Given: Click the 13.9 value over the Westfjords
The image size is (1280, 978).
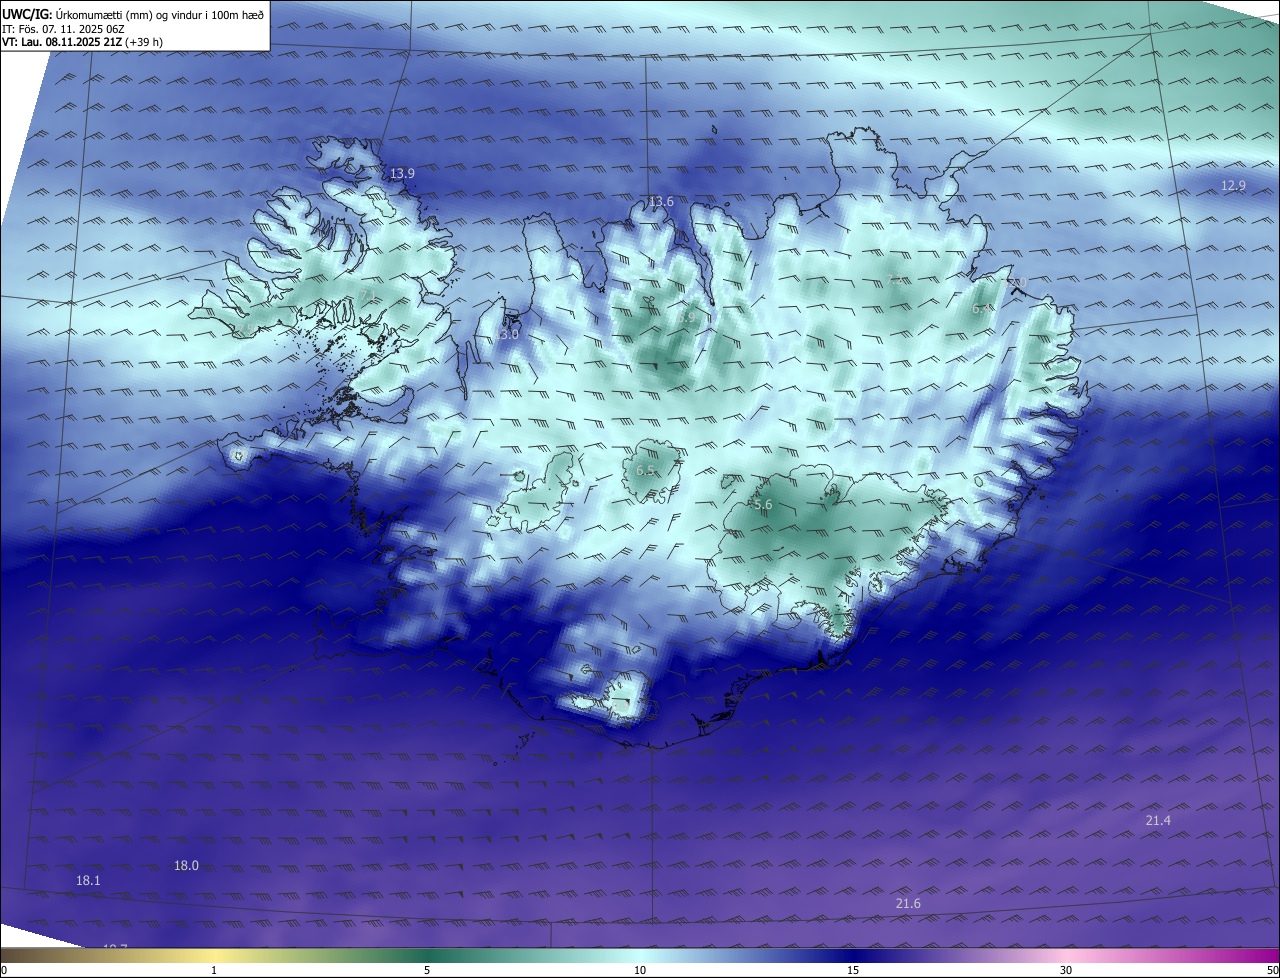Looking at the screenshot, I should 402,173.
